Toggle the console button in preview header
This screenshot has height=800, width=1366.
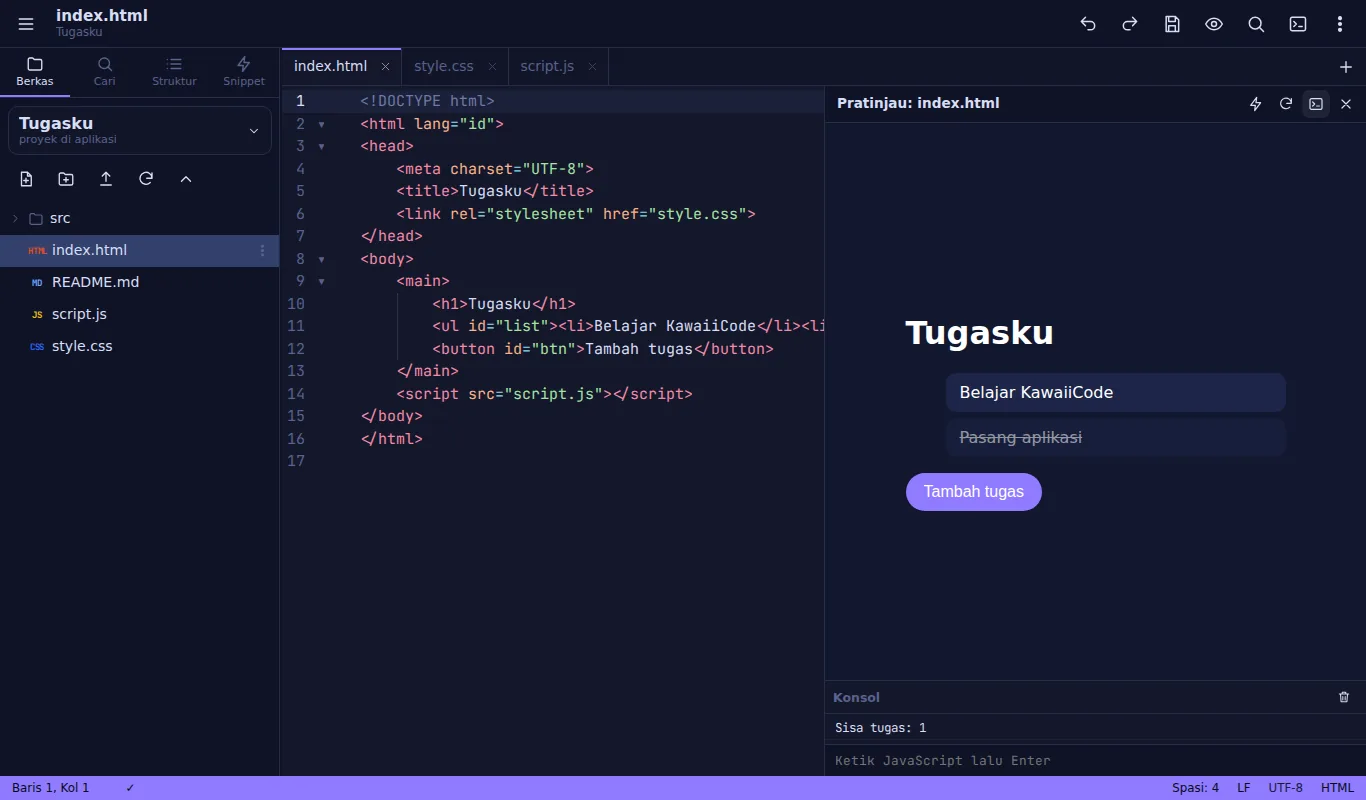coord(1316,103)
